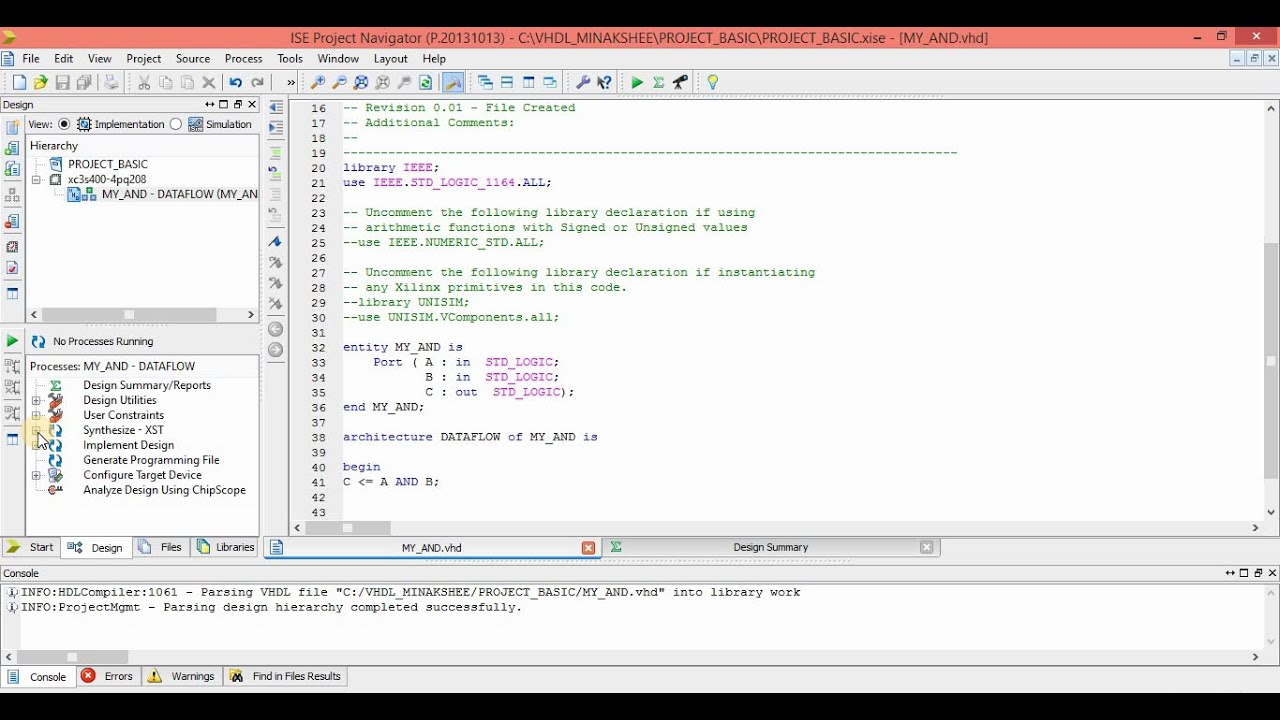Select the Simulation view radio button
The height and width of the screenshot is (720, 1280).
click(x=176, y=124)
